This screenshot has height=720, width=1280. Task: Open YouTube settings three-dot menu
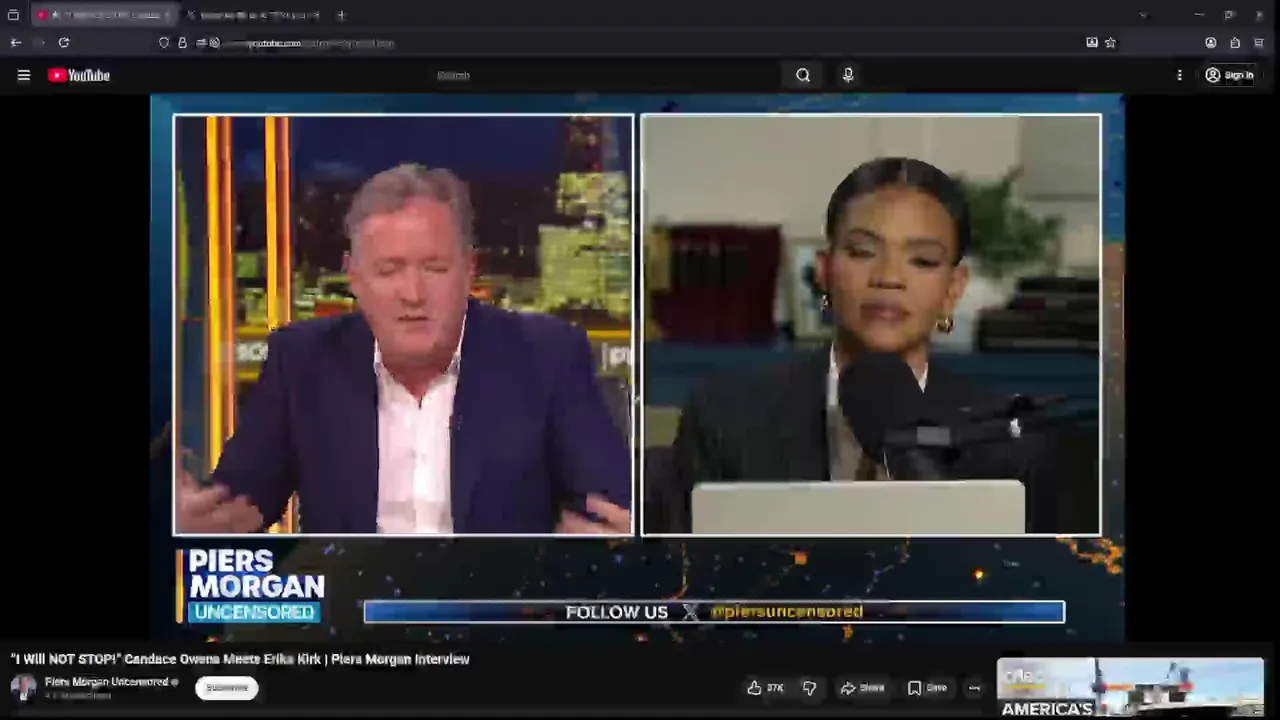click(1179, 75)
